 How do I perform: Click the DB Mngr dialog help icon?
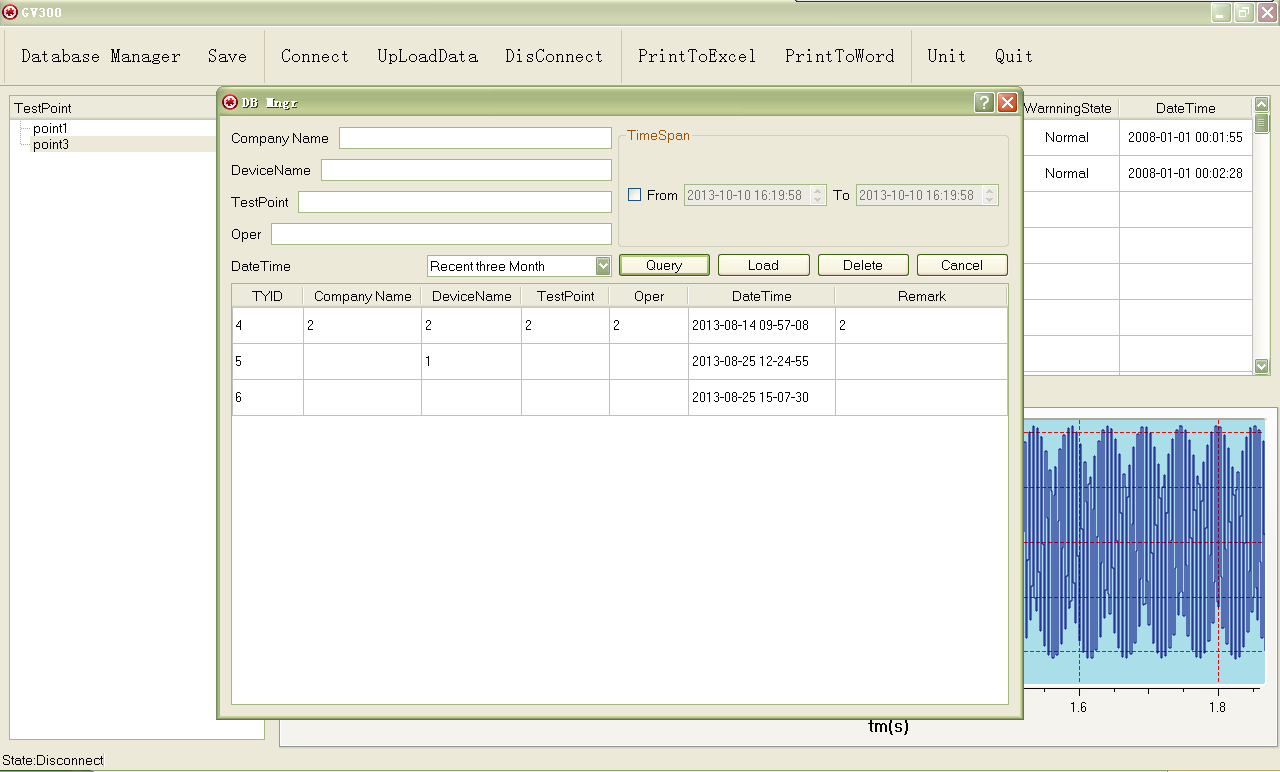(x=984, y=103)
